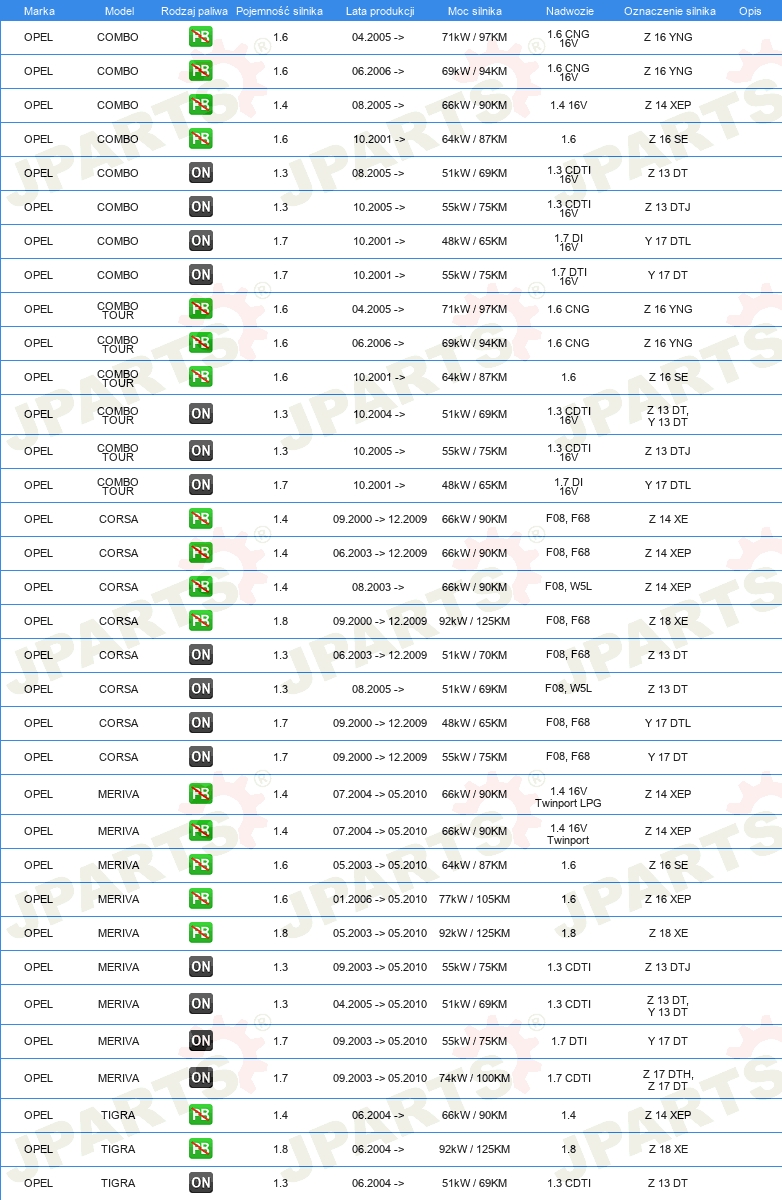Viewport: 782px width, 1200px height.
Task: Click ON icon in MERIVA 1.7 DTI Y 17 DT row
Action: 200,1041
